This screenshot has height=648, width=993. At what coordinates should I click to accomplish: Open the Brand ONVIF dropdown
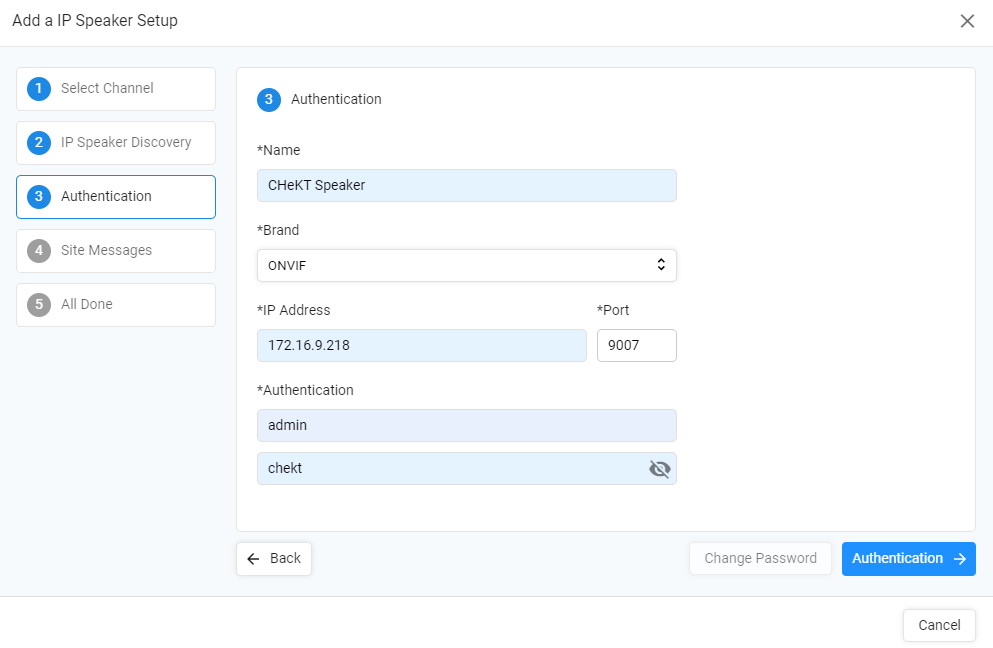pyautogui.click(x=467, y=265)
